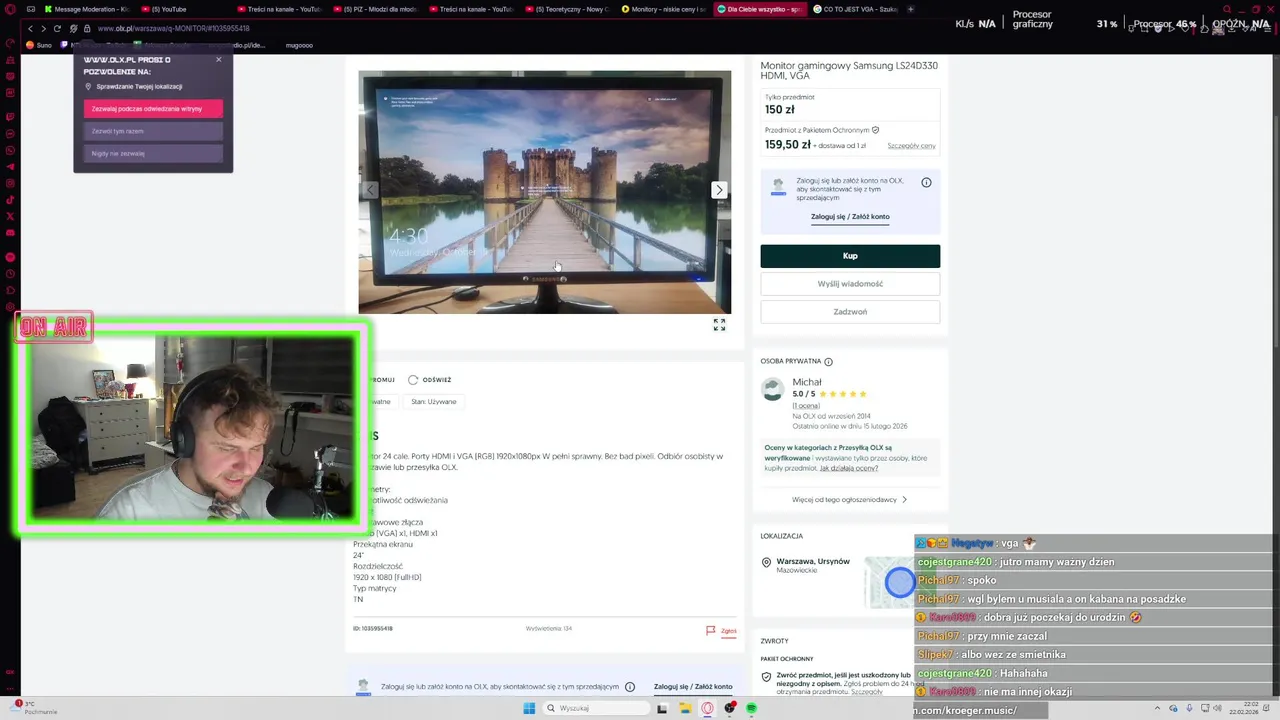This screenshot has width=1280, height=720.
Task: Open Opera GX logo menu
Action: click(x=11, y=9)
